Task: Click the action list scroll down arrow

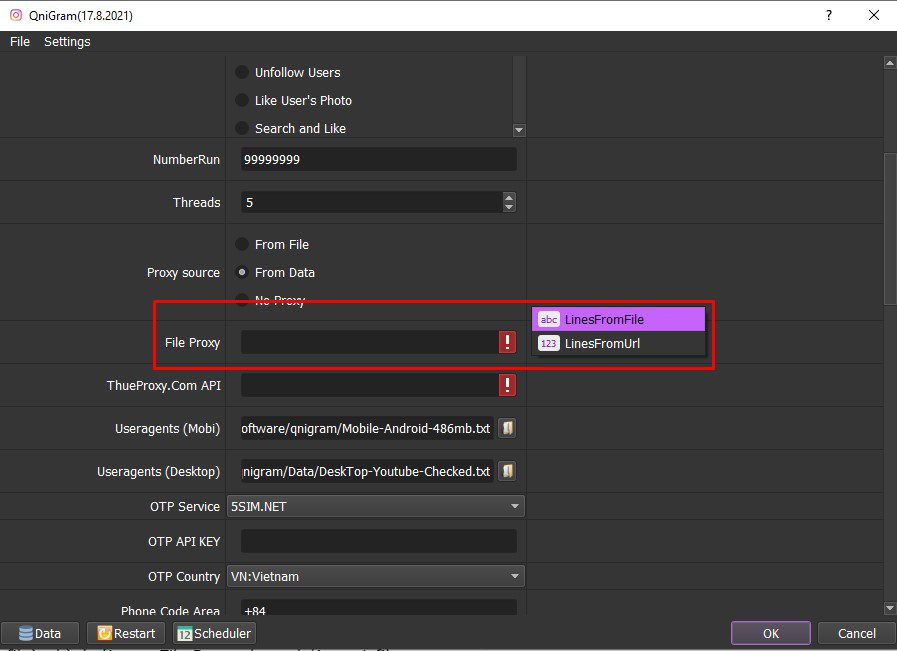Action: click(519, 130)
